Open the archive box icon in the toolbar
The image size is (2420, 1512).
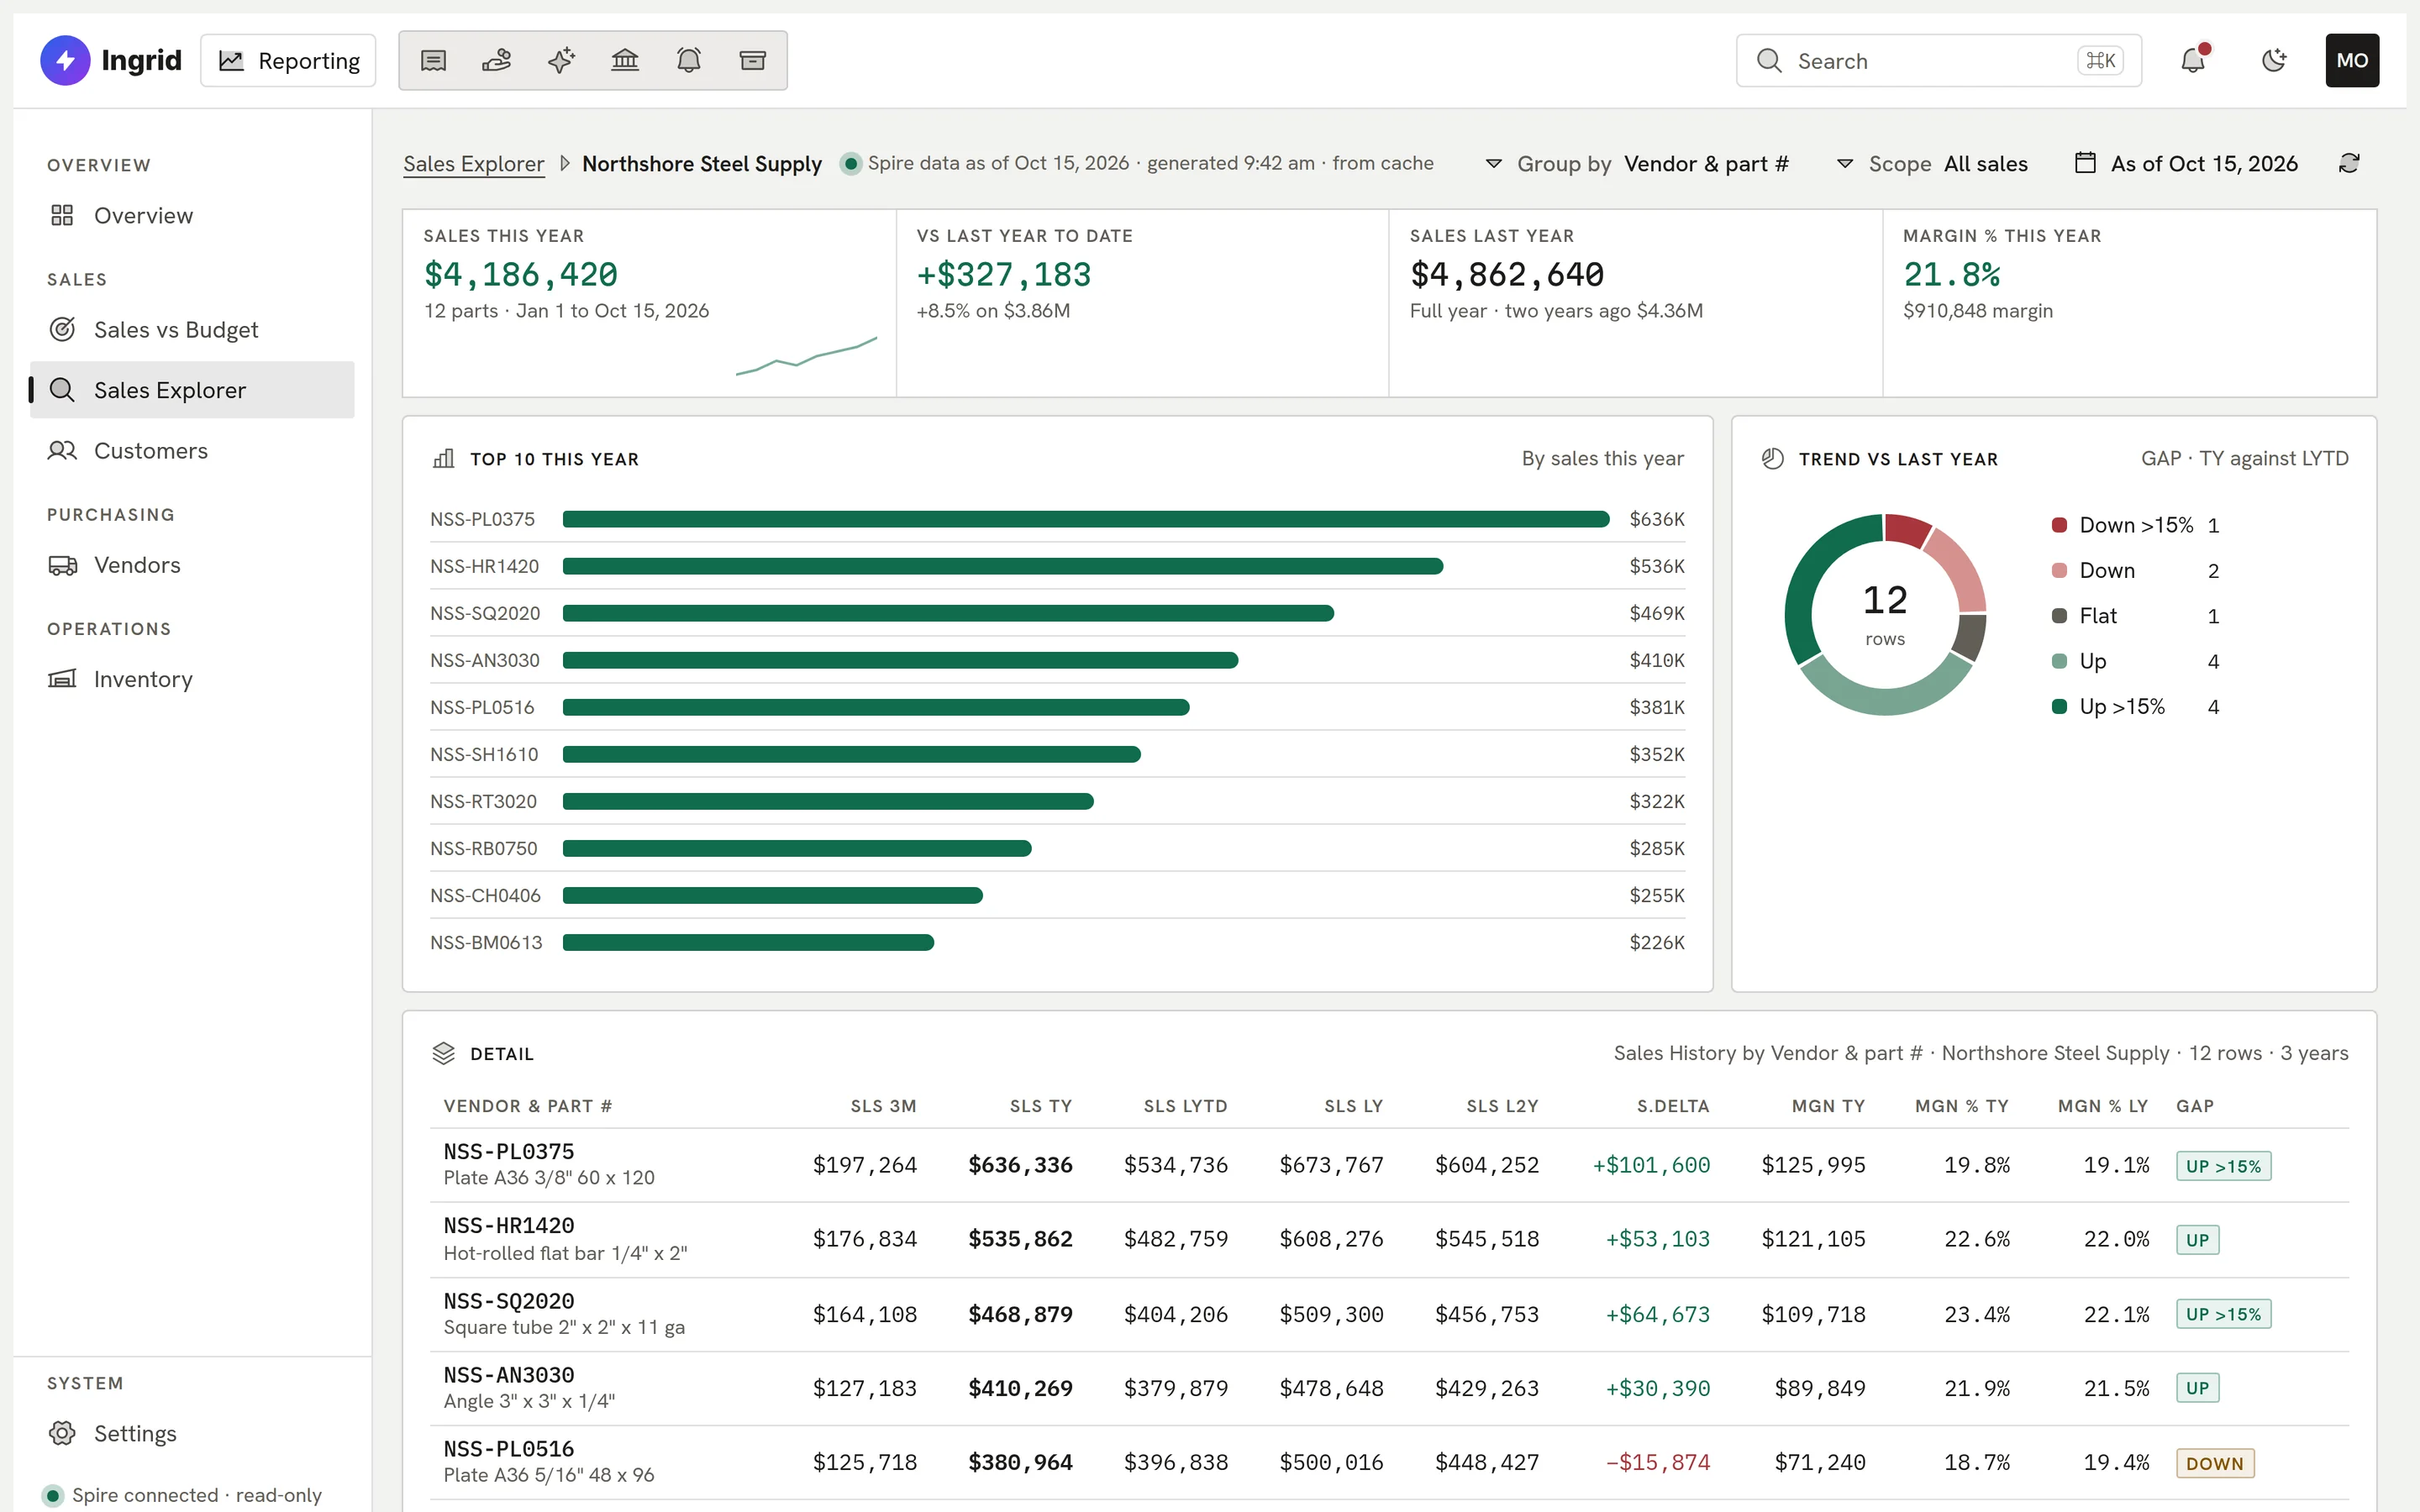753,61
